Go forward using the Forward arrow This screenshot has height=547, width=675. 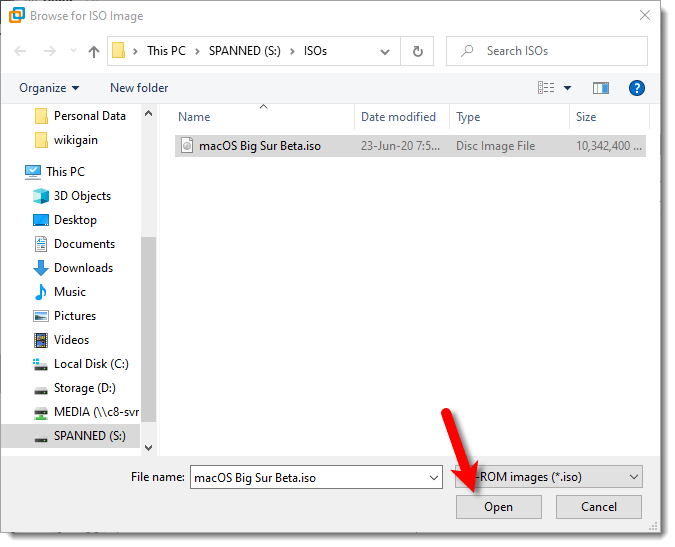point(50,51)
